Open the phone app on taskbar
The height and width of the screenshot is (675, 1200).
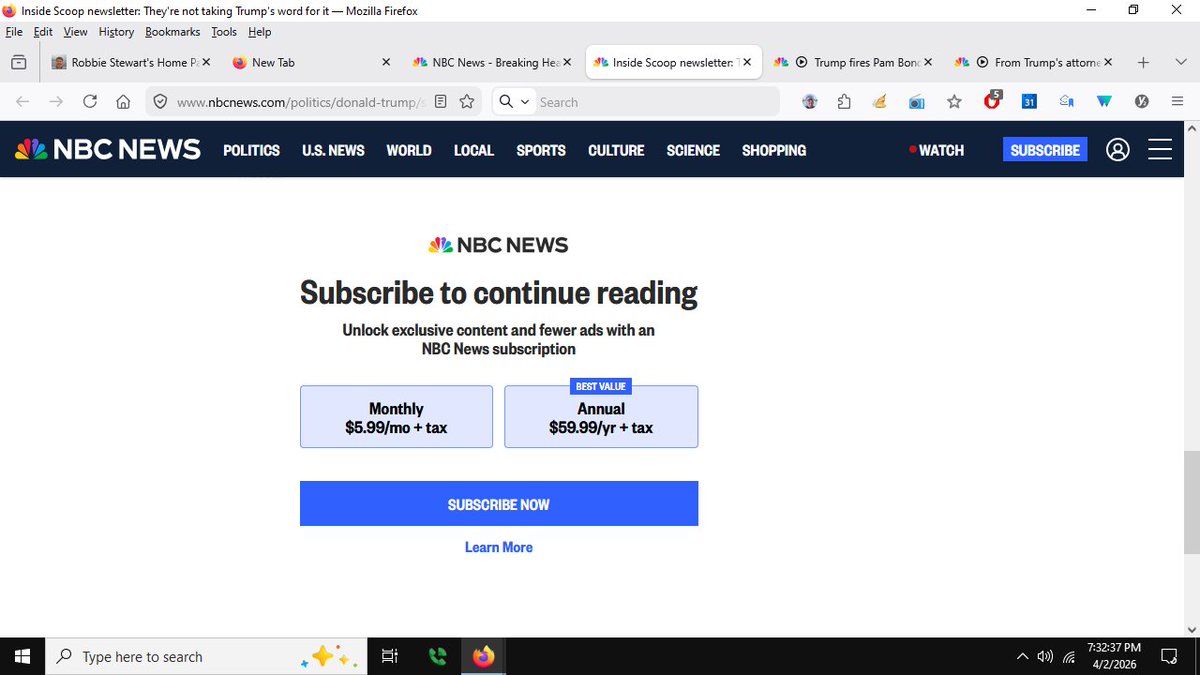click(437, 656)
